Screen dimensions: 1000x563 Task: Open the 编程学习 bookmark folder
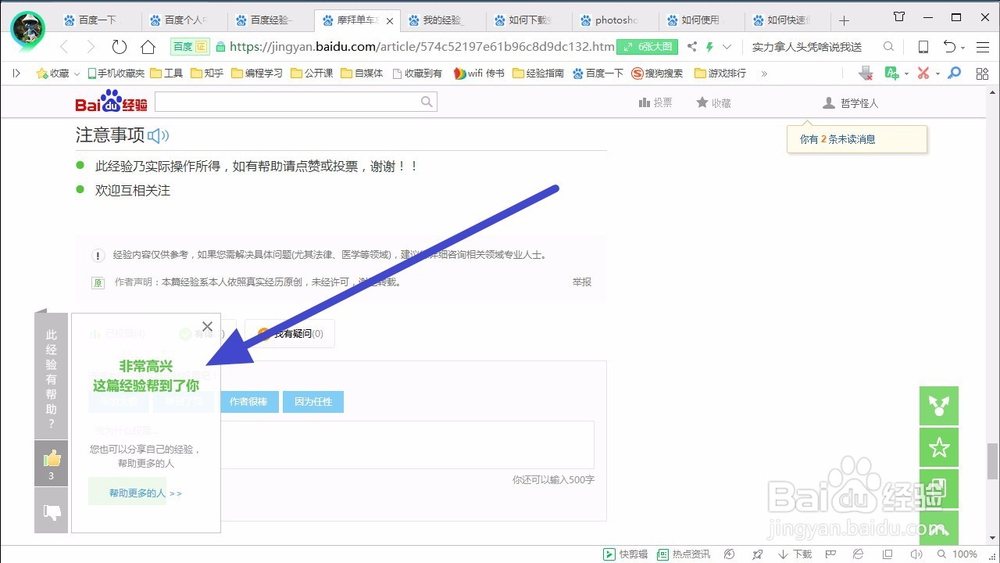pyautogui.click(x=256, y=73)
